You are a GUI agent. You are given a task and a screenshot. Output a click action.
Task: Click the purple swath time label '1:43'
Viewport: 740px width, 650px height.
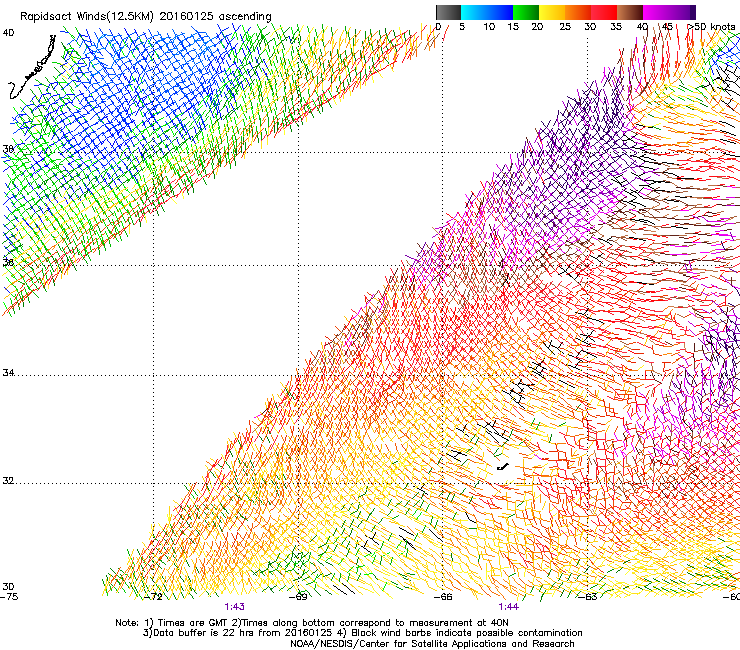click(235, 607)
